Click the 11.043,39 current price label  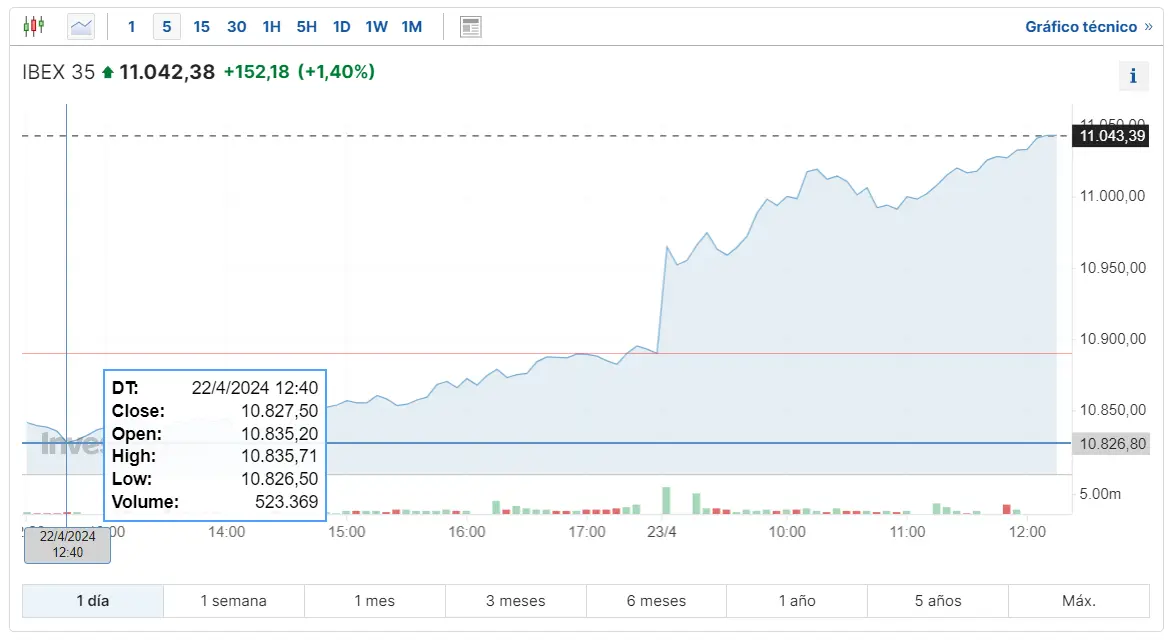click(1112, 136)
